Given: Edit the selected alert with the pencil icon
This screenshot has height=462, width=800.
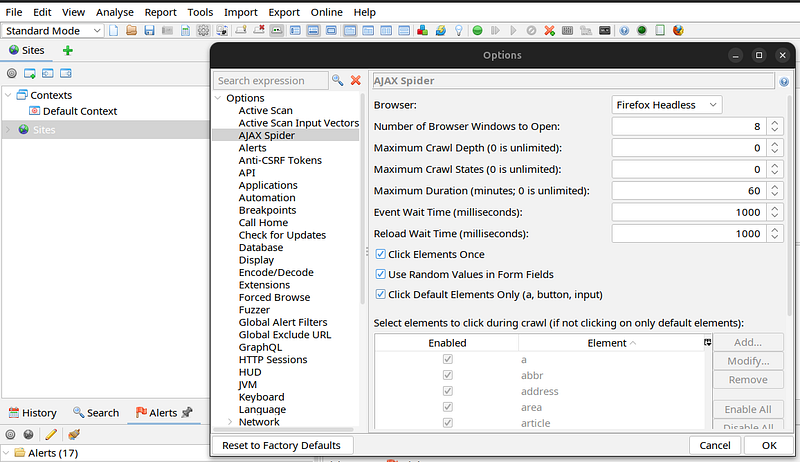Looking at the screenshot, I should pyautogui.click(x=51, y=434).
